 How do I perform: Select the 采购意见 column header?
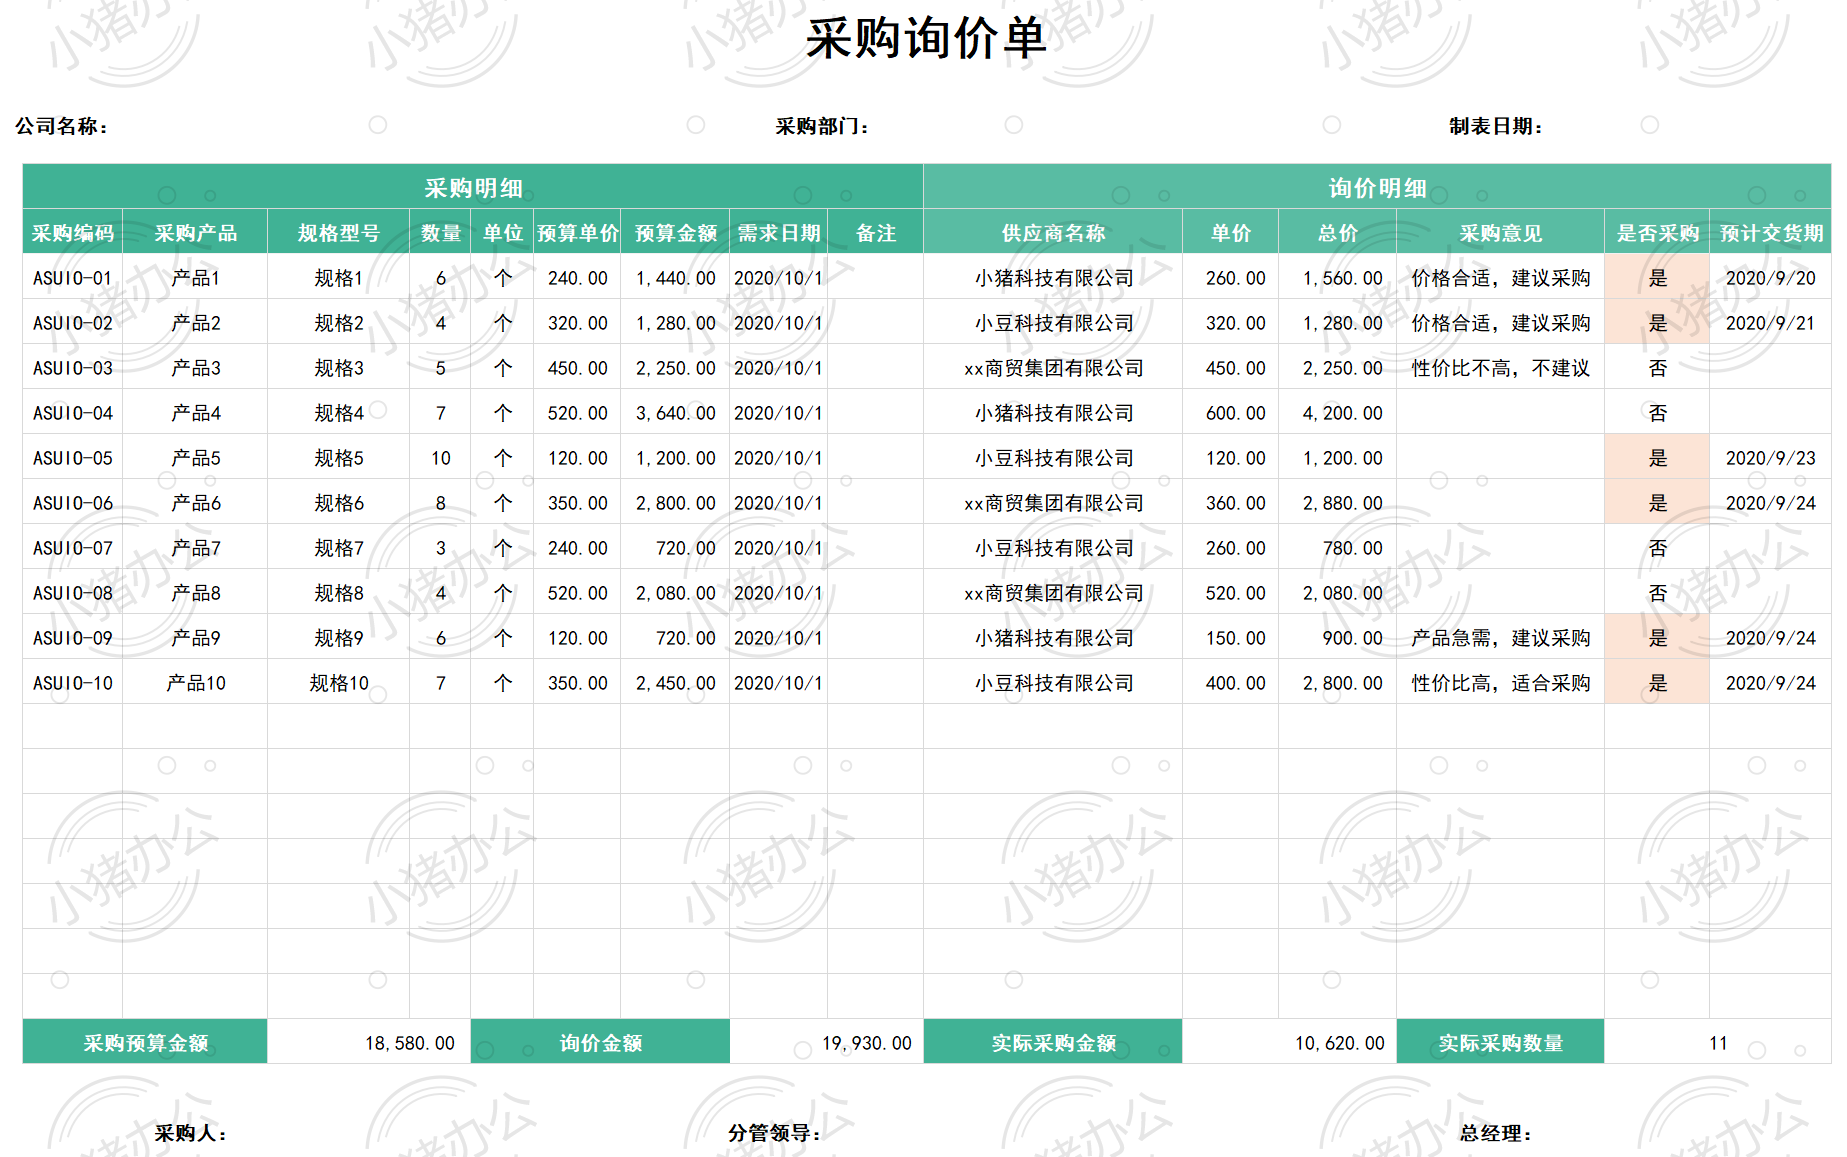tap(1501, 233)
